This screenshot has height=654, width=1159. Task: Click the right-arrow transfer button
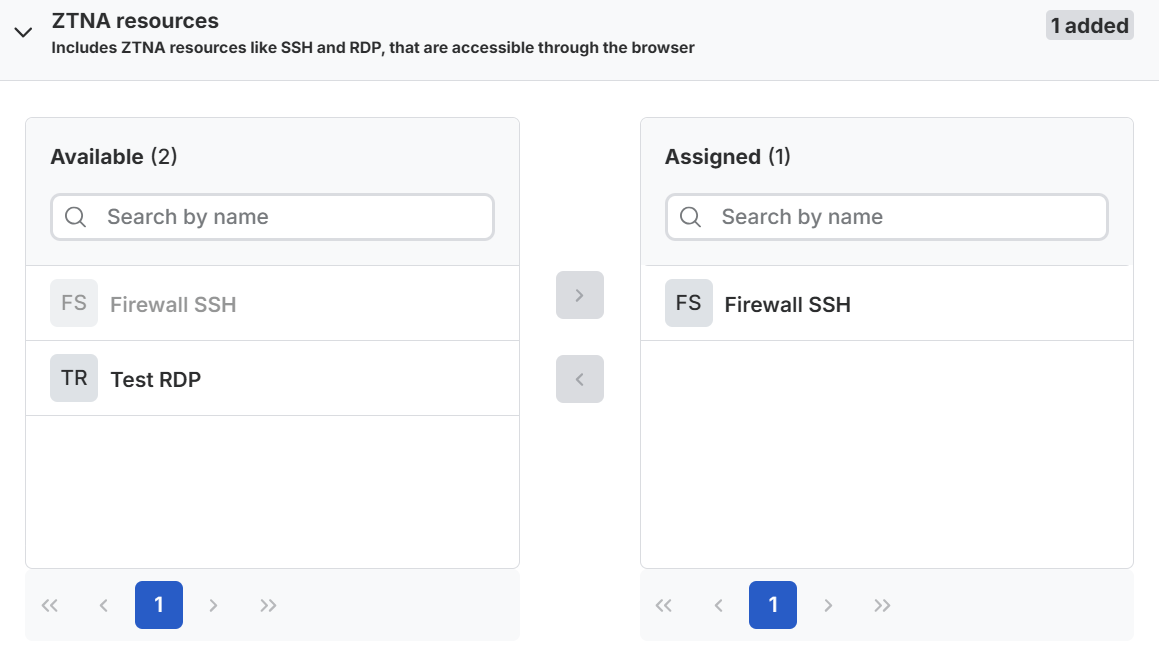[x=579, y=294]
